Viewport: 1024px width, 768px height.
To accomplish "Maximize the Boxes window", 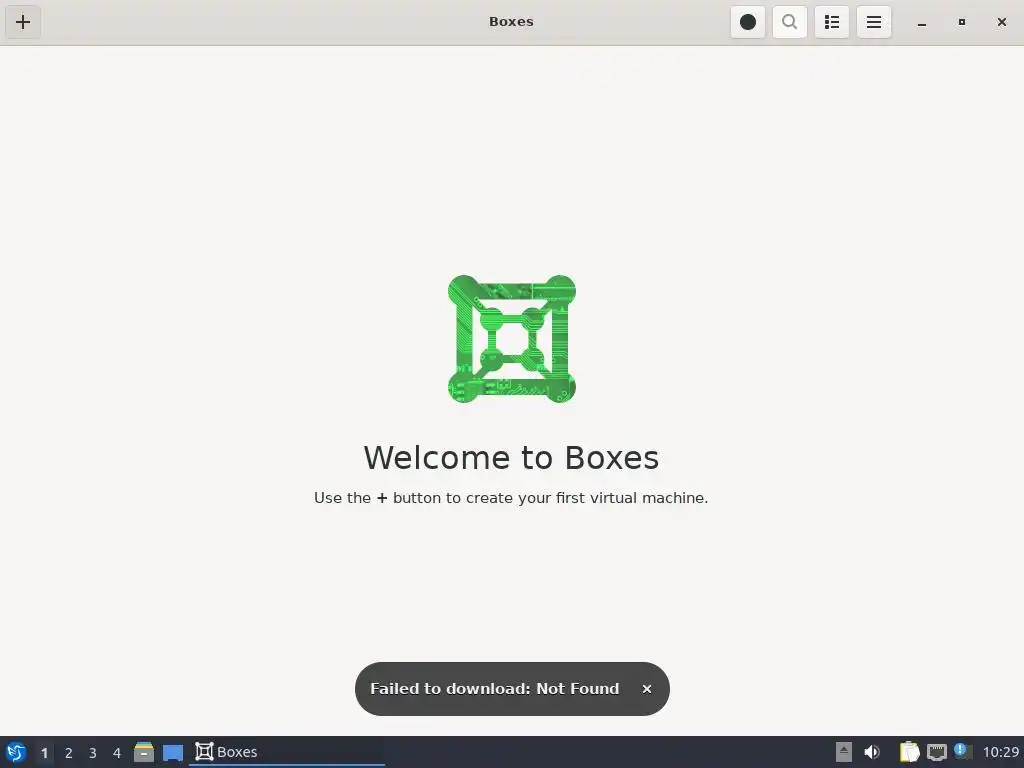I will [962, 22].
